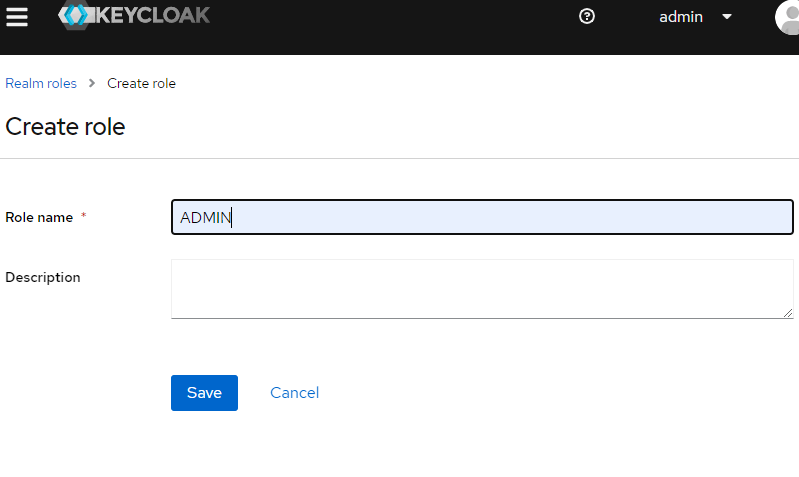Click the Create role page heading
Image resolution: width=799 pixels, height=477 pixels.
point(65,126)
